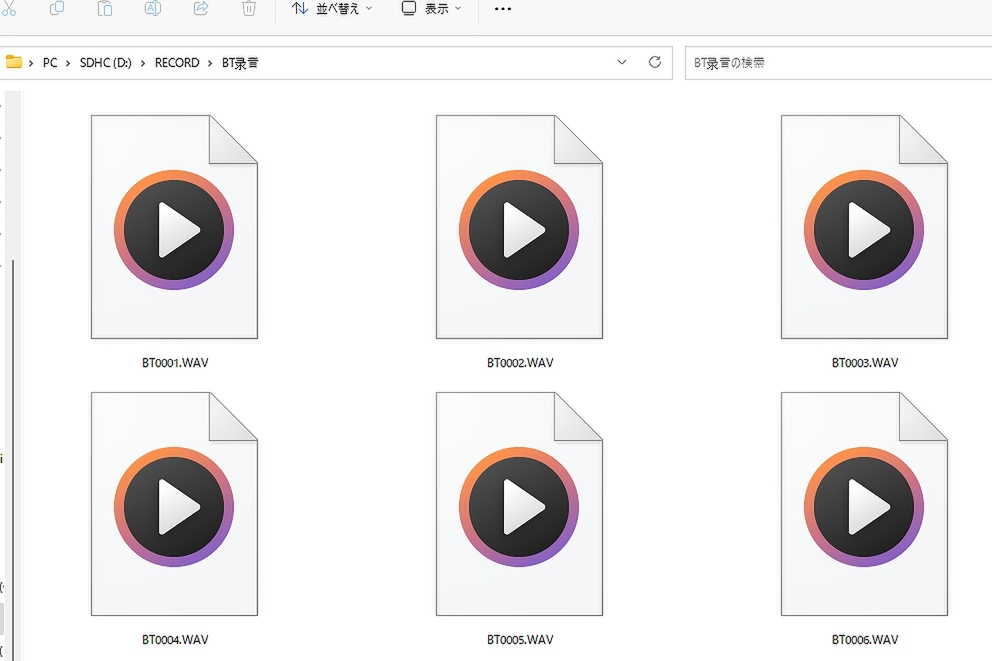This screenshot has width=992, height=661.
Task: Open the 表示 view dropdown
Action: click(432, 9)
